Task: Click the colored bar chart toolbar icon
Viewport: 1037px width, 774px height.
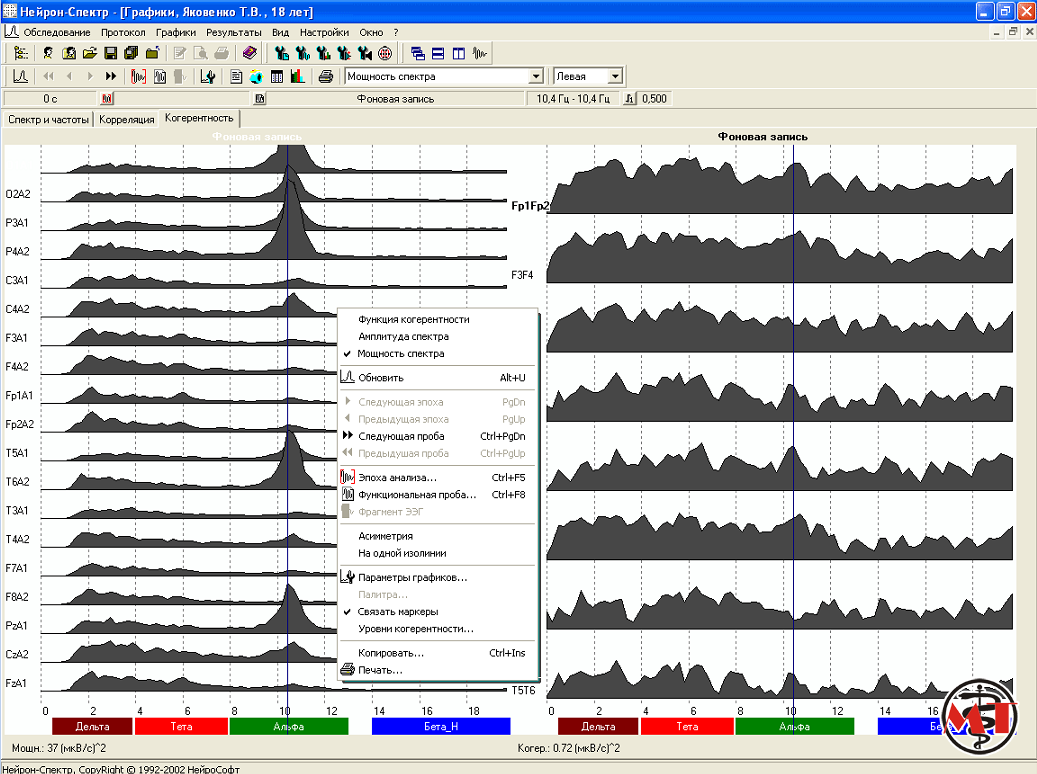Action: [x=298, y=76]
